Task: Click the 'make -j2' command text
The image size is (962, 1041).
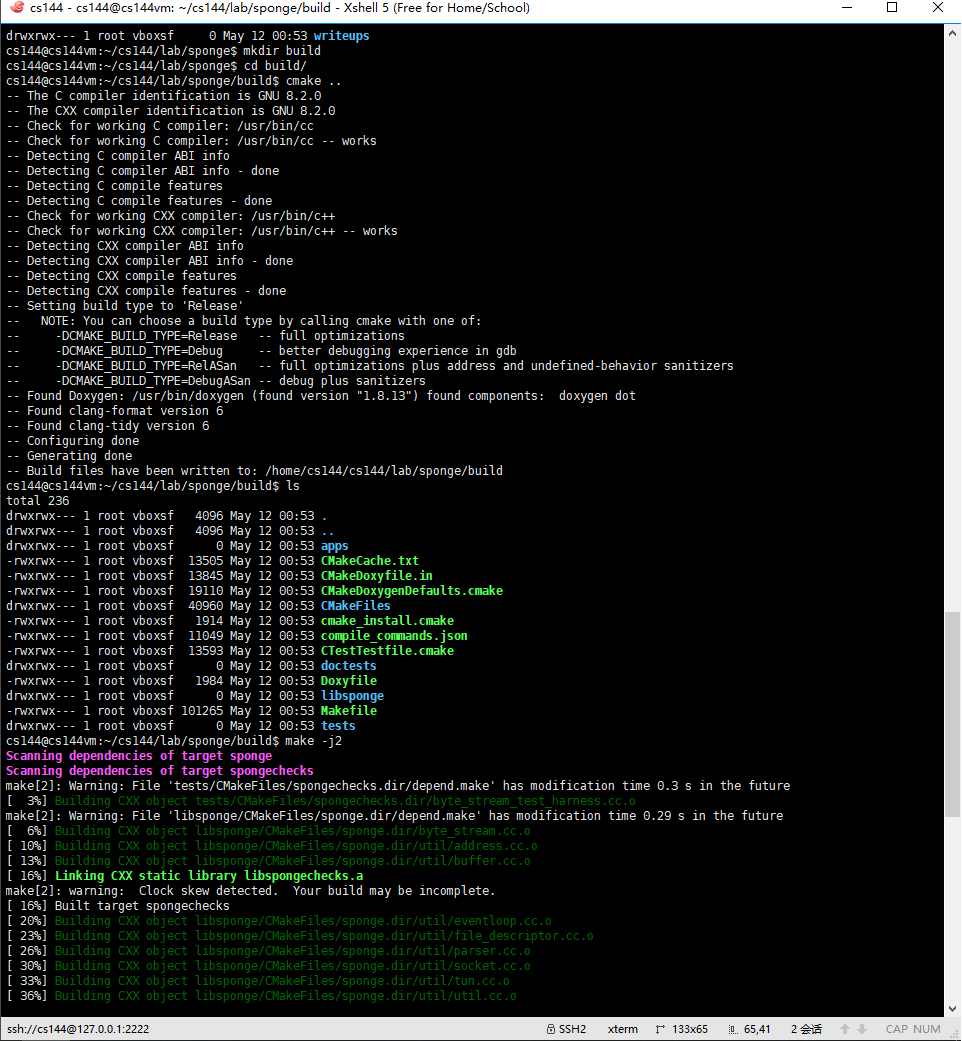Action: (313, 741)
